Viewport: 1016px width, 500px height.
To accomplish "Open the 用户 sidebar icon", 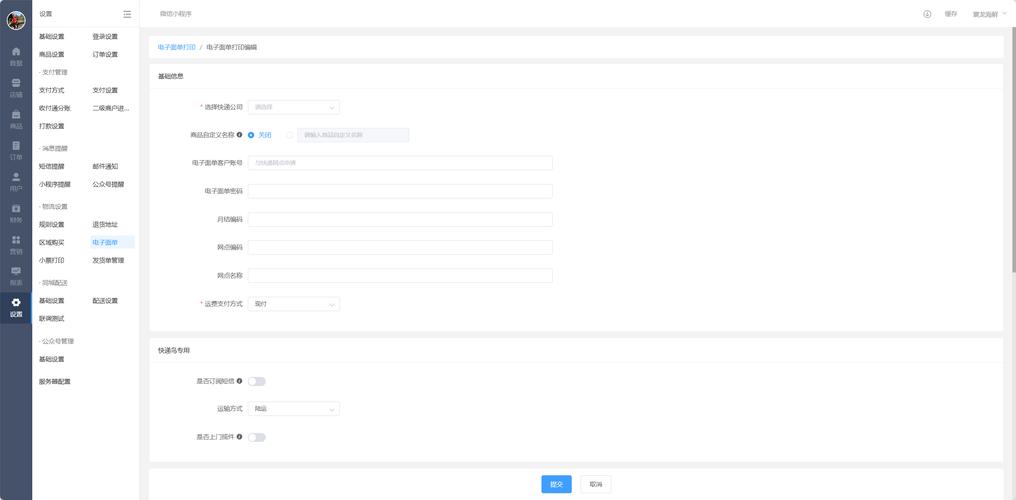I will (x=16, y=181).
